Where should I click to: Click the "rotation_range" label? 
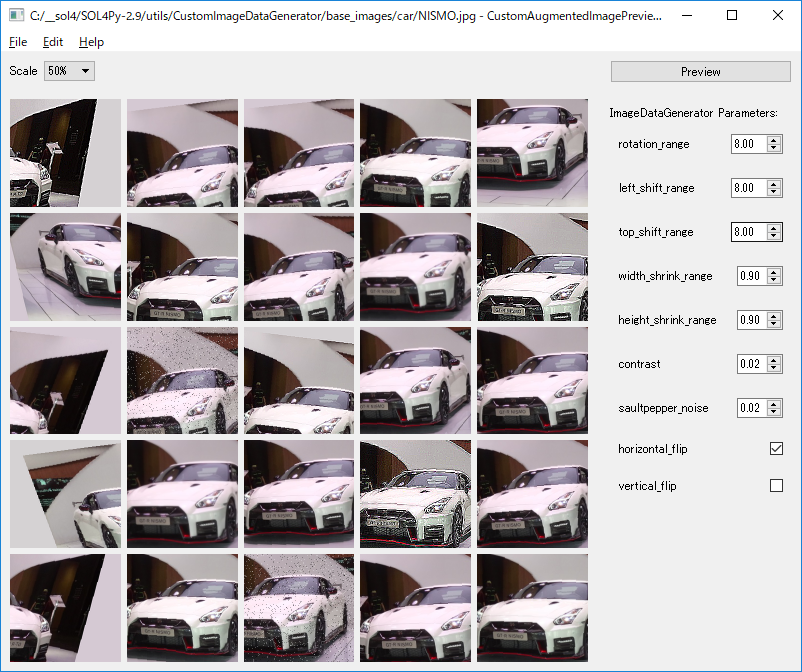(x=654, y=144)
